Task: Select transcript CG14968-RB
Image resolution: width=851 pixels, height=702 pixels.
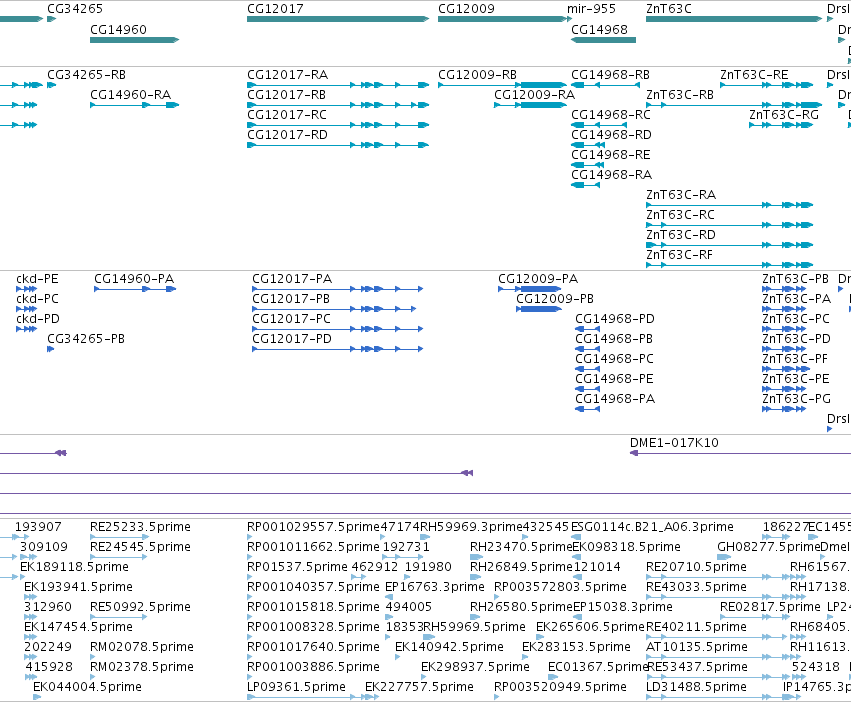Action: click(x=611, y=74)
